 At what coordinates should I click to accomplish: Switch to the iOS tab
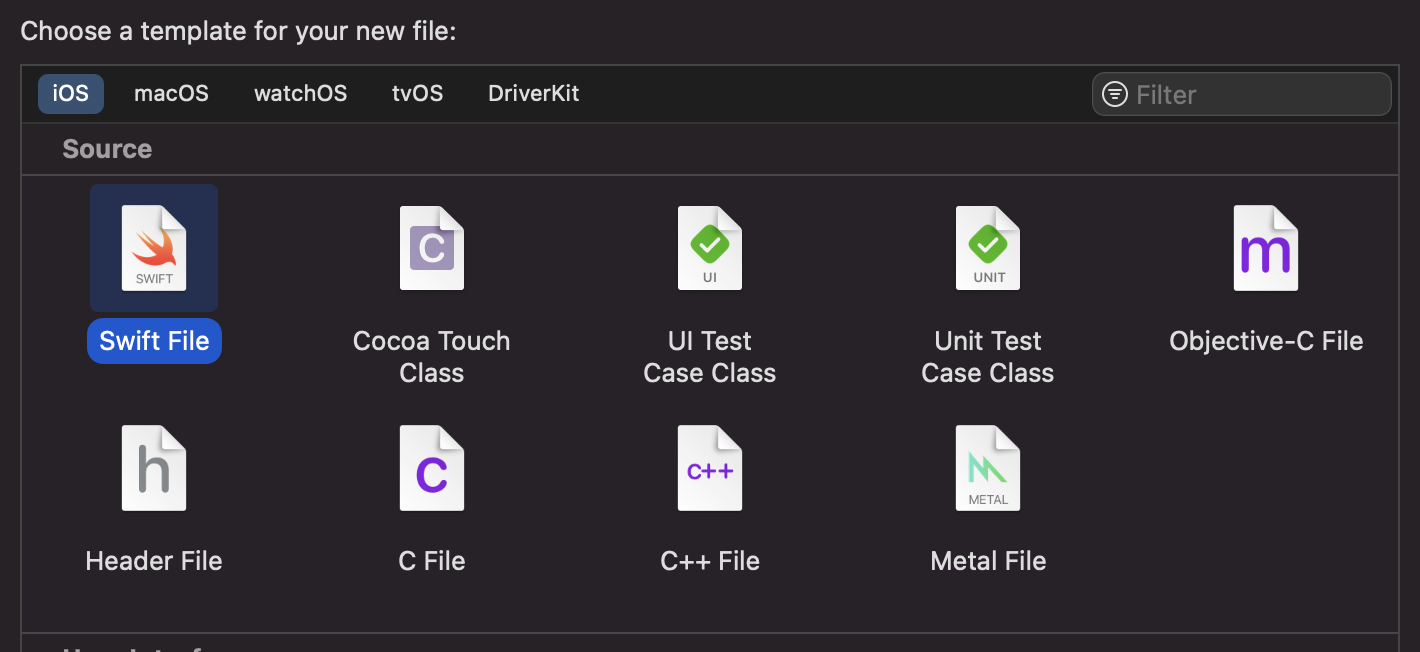pos(71,94)
